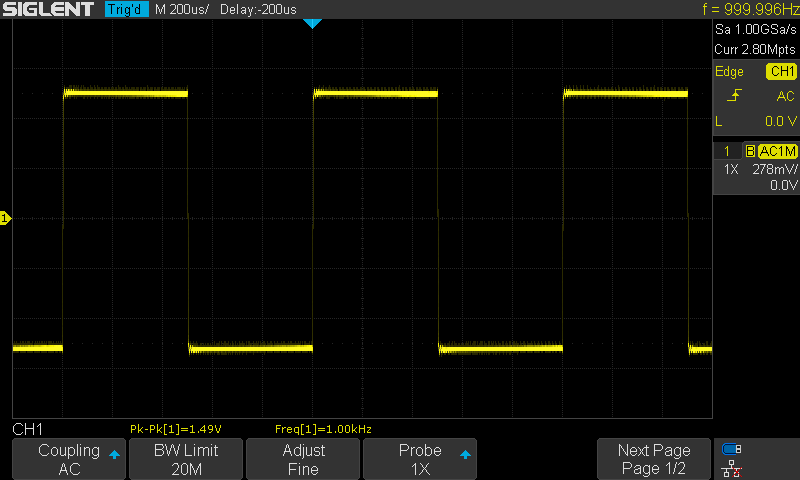Open the Coupling AC menu button
Screen dimensions: 800x480
69,459
